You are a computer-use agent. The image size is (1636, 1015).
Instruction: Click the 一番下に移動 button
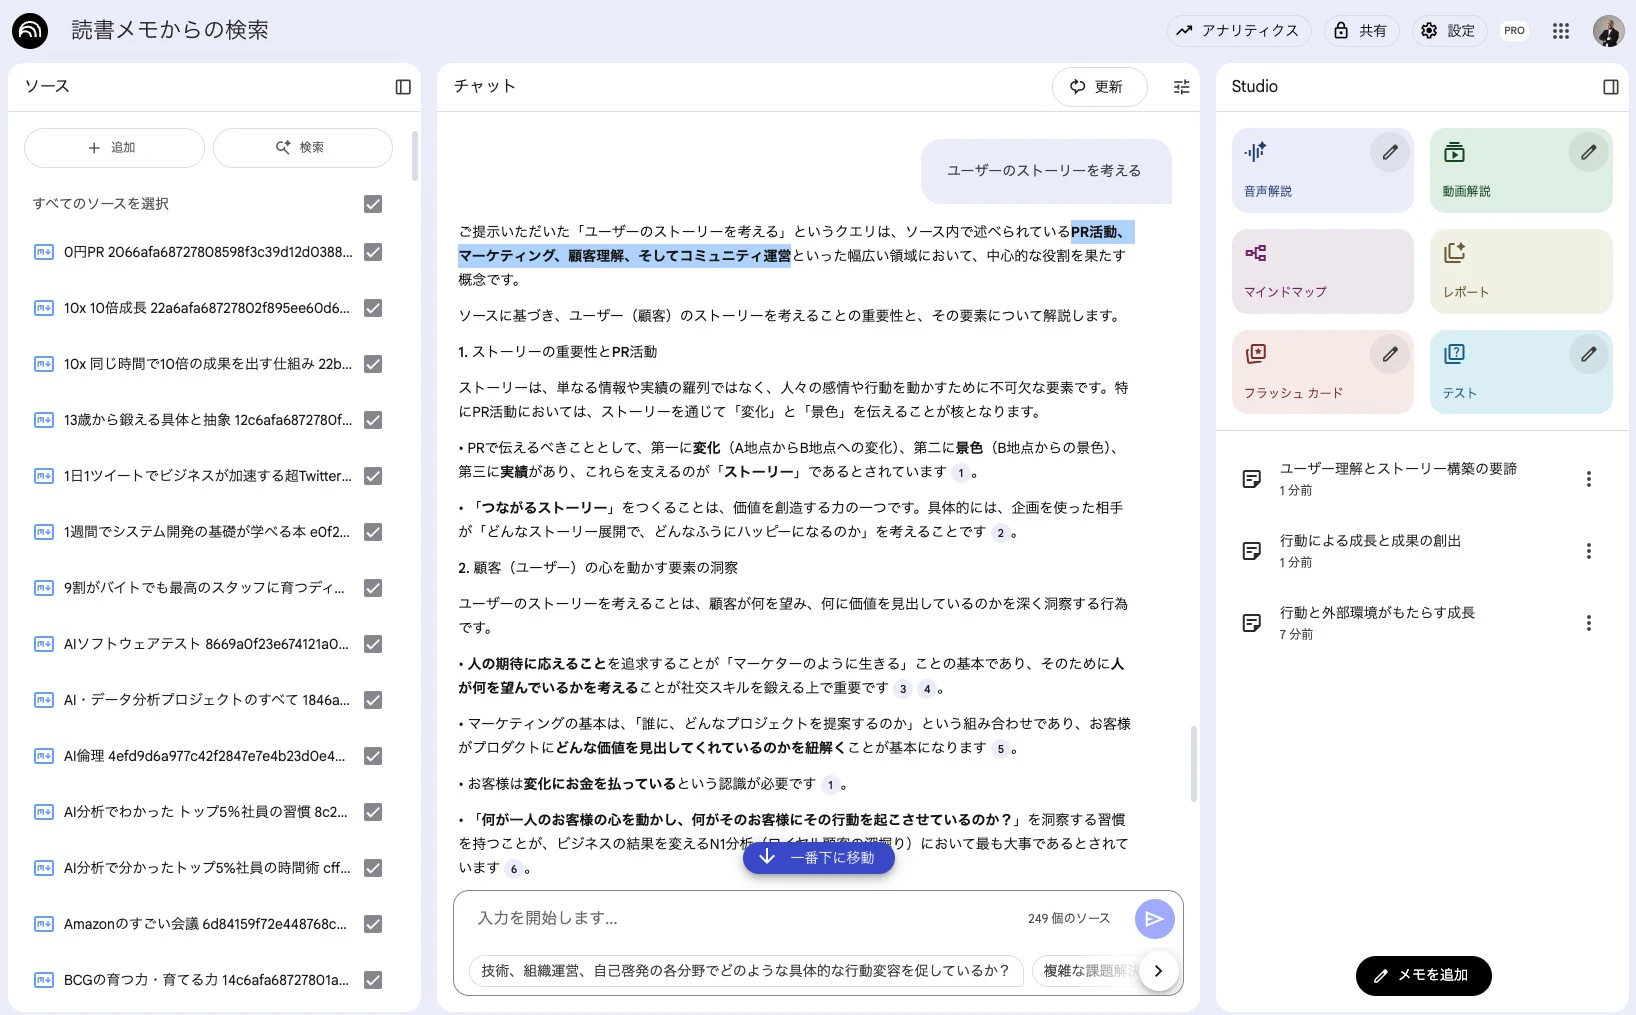(818, 857)
